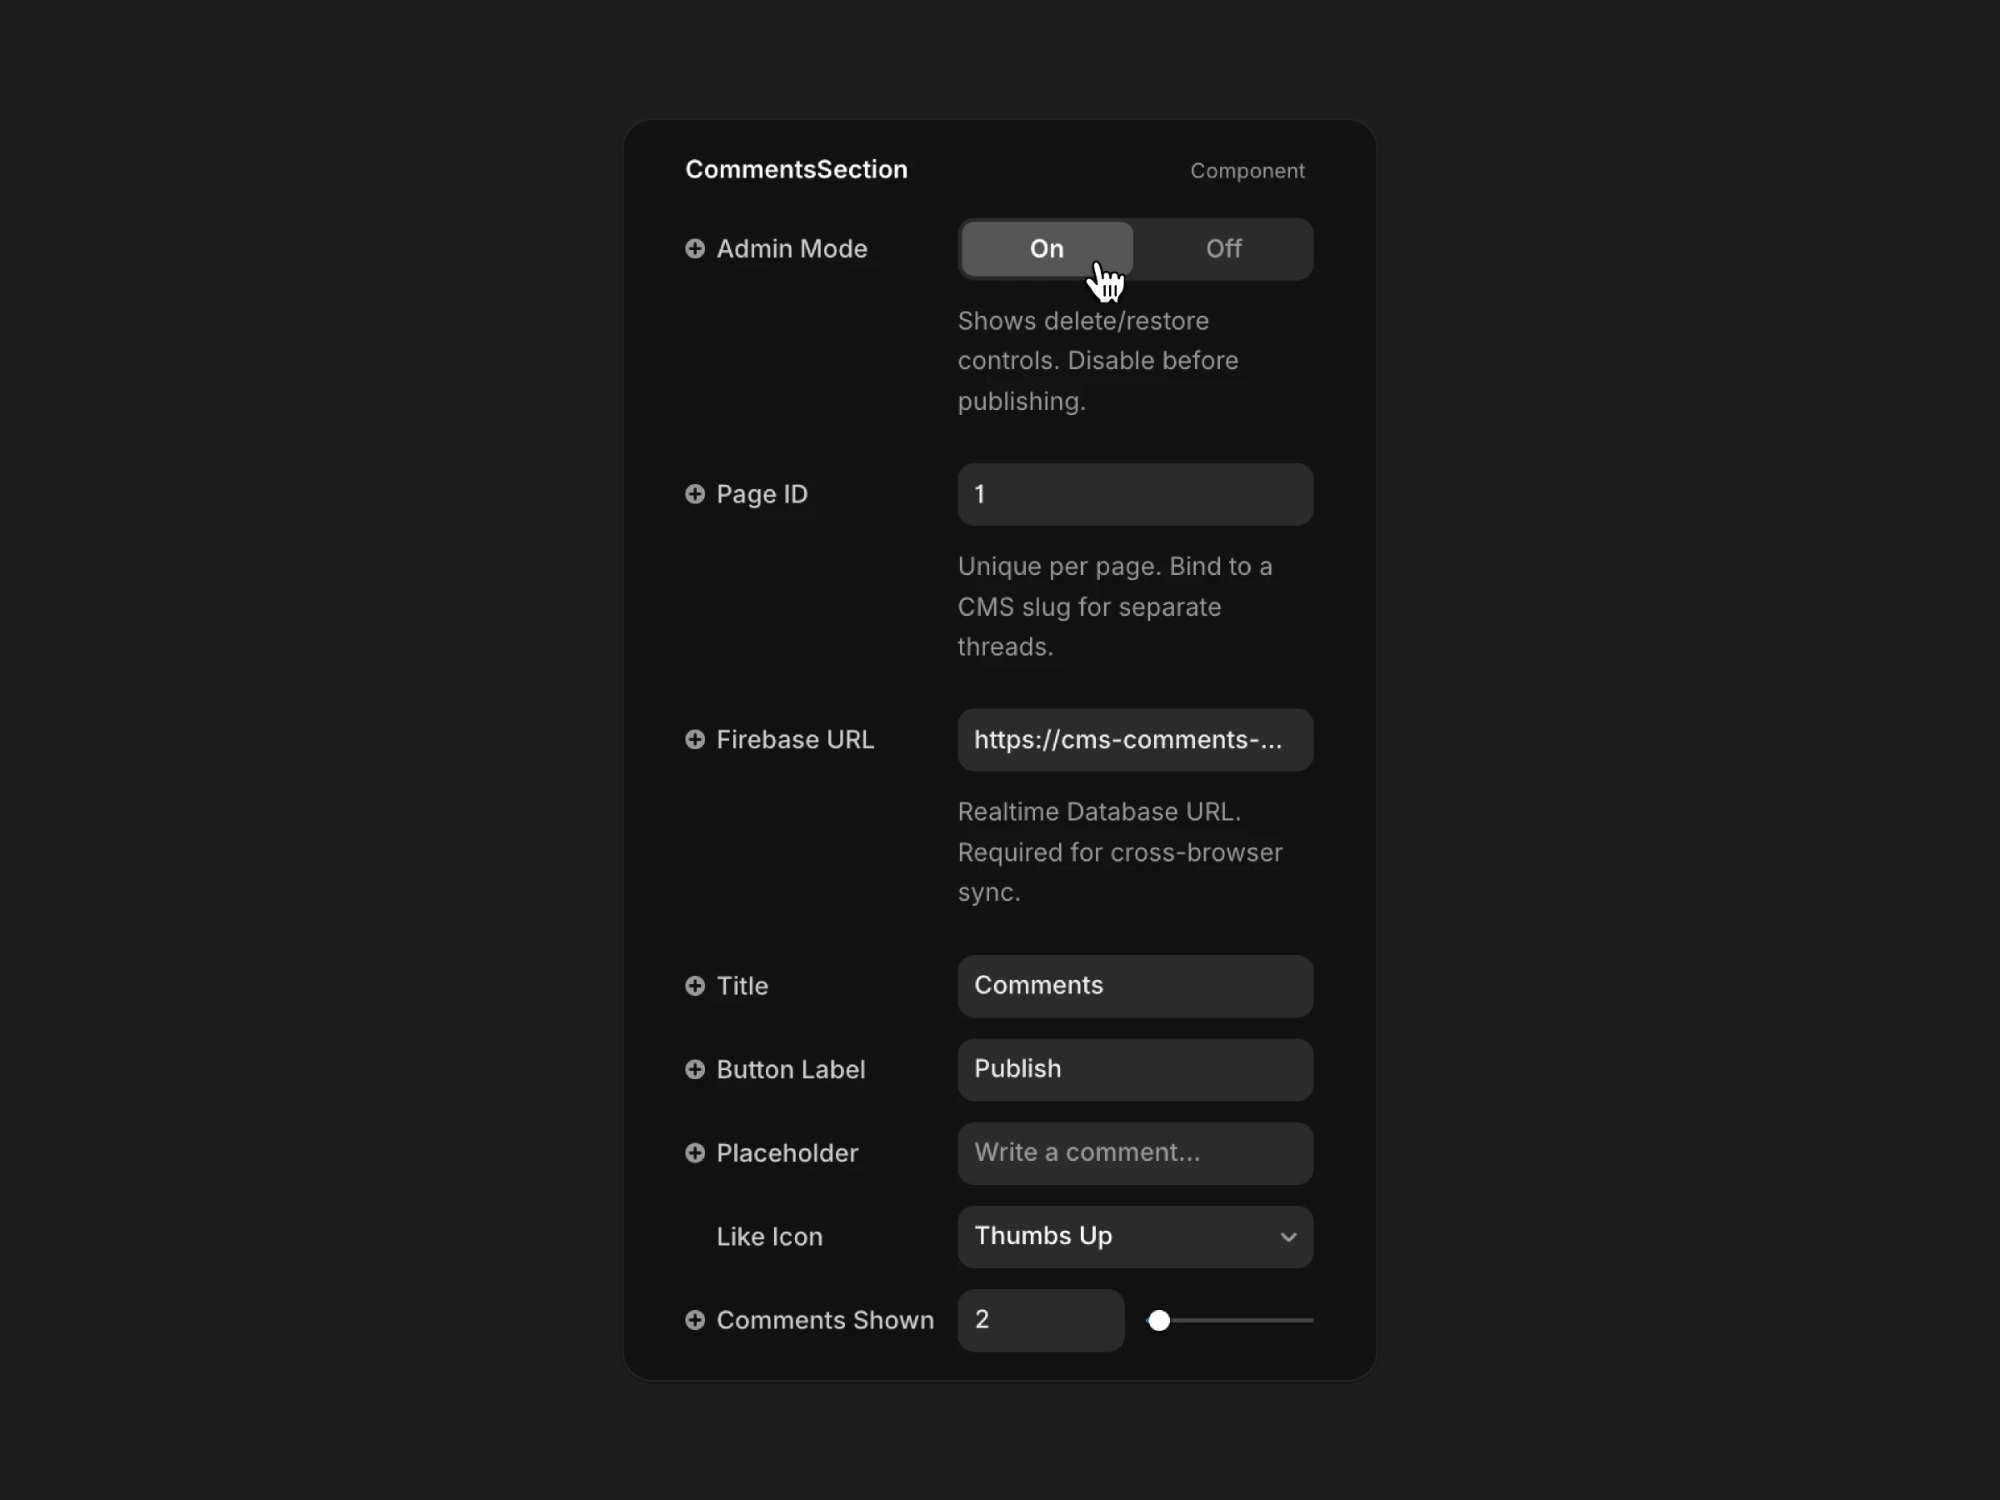This screenshot has height=1500, width=2000.
Task: Click the bind icon next to Admin Mode
Action: click(x=695, y=249)
